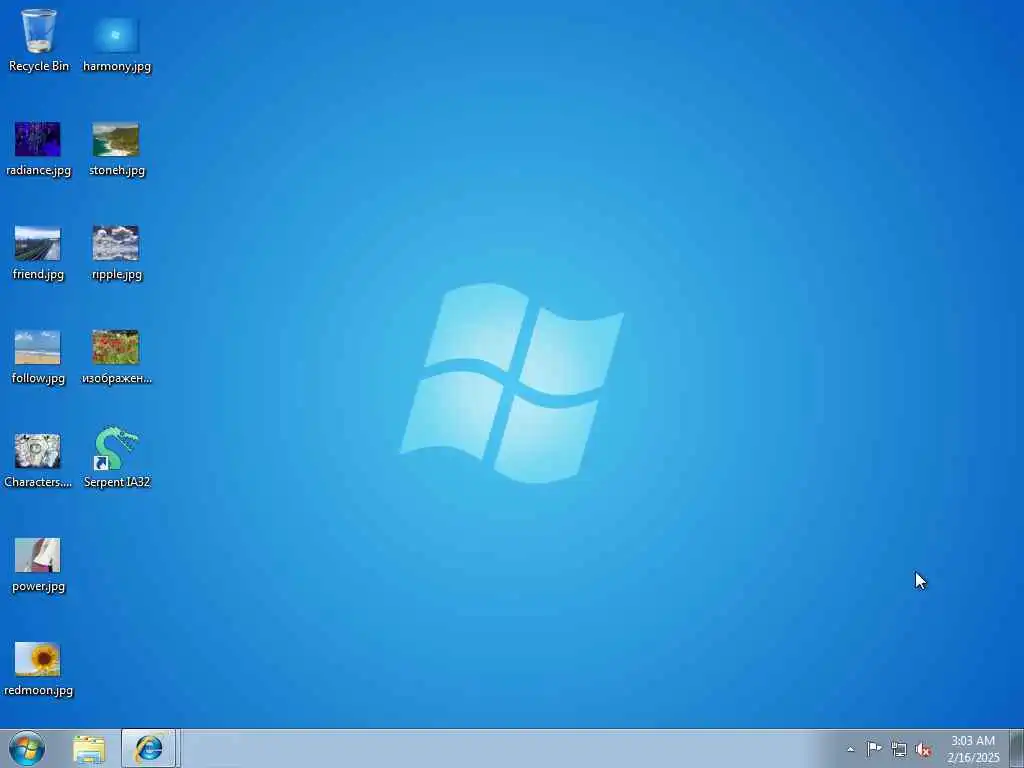Viewport: 1024px width, 768px height.
Task: Open the network status tray icon
Action: [899, 750]
